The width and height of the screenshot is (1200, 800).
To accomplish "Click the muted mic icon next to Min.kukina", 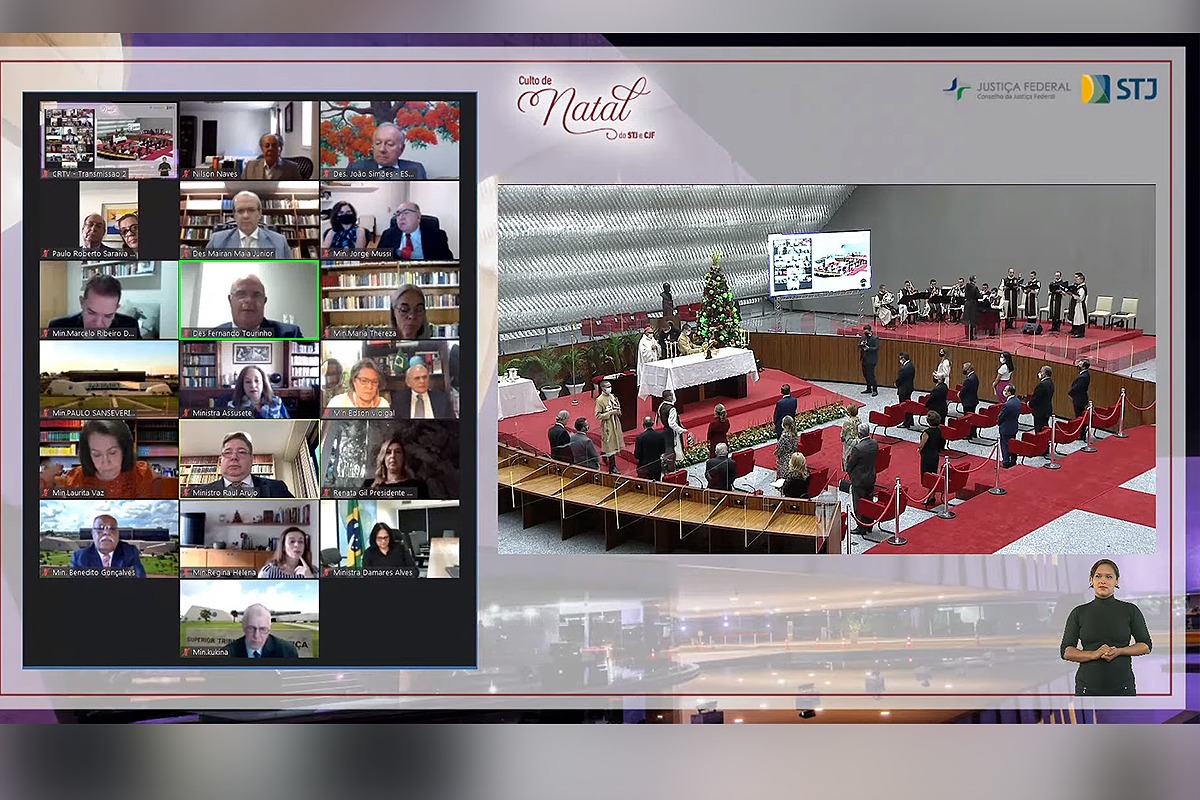I will 186,652.
